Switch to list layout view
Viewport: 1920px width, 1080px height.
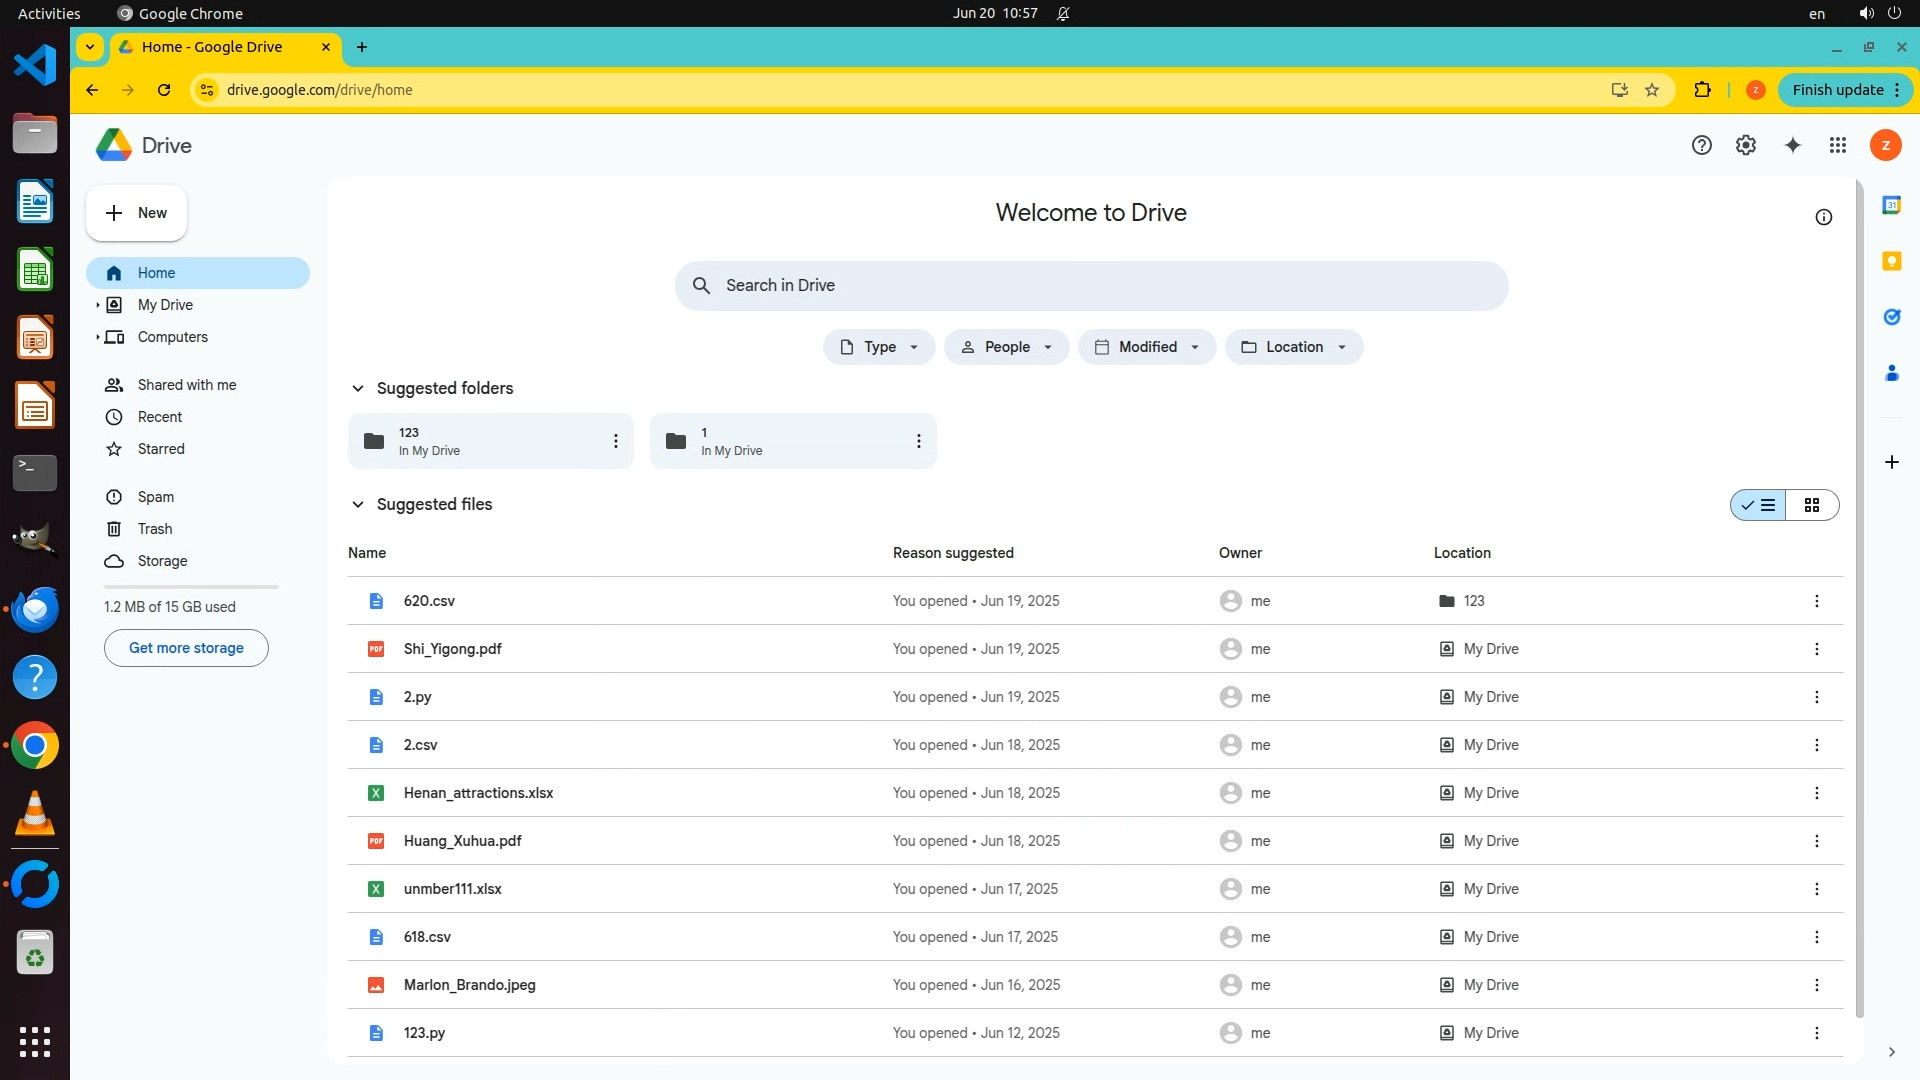1758,505
